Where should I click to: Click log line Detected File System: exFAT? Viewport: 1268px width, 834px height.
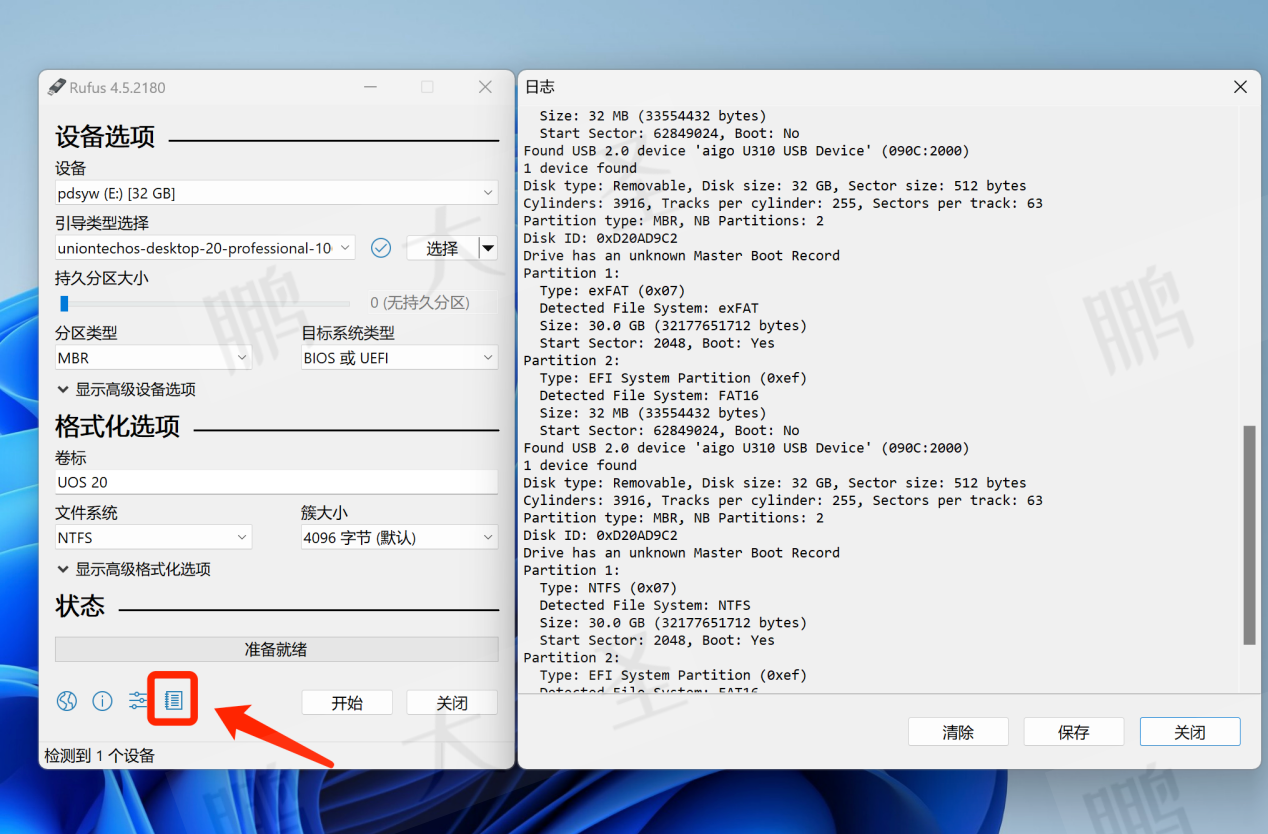click(x=649, y=308)
